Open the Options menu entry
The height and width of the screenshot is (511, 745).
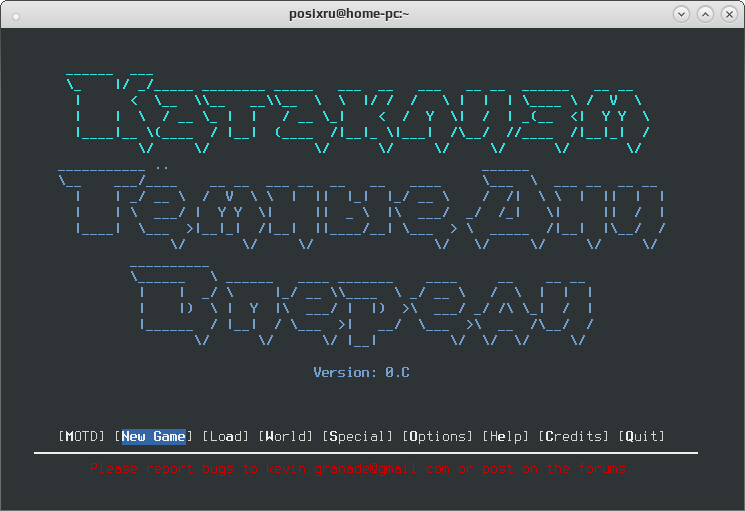(x=438, y=436)
